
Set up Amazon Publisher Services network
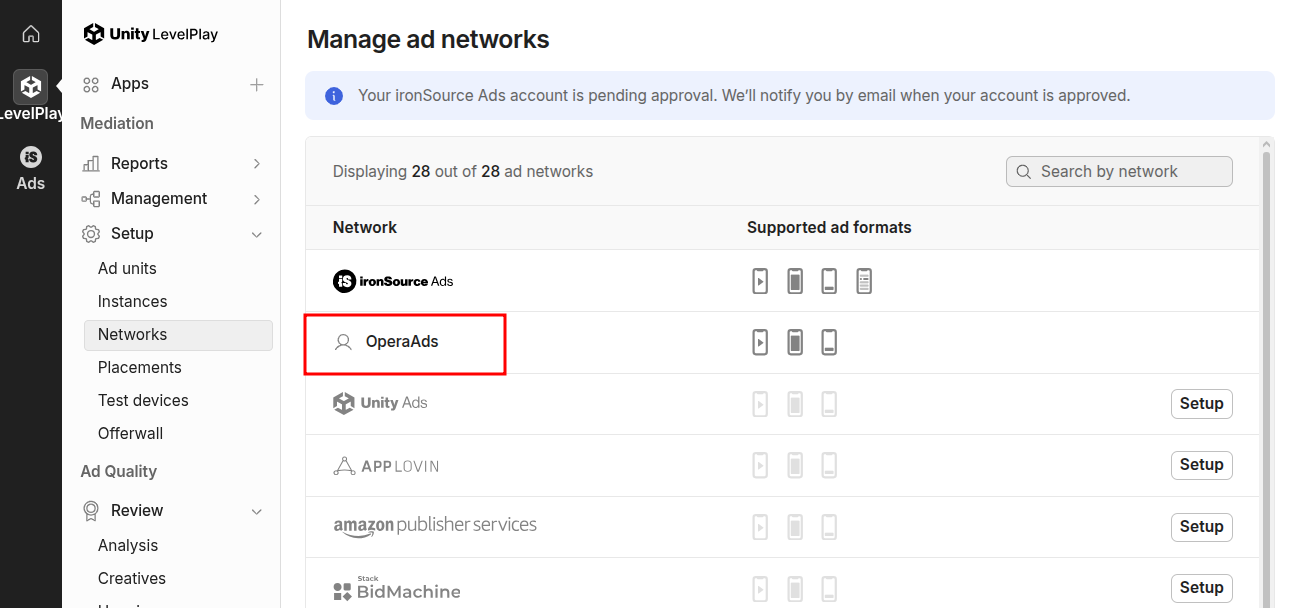pos(1201,527)
